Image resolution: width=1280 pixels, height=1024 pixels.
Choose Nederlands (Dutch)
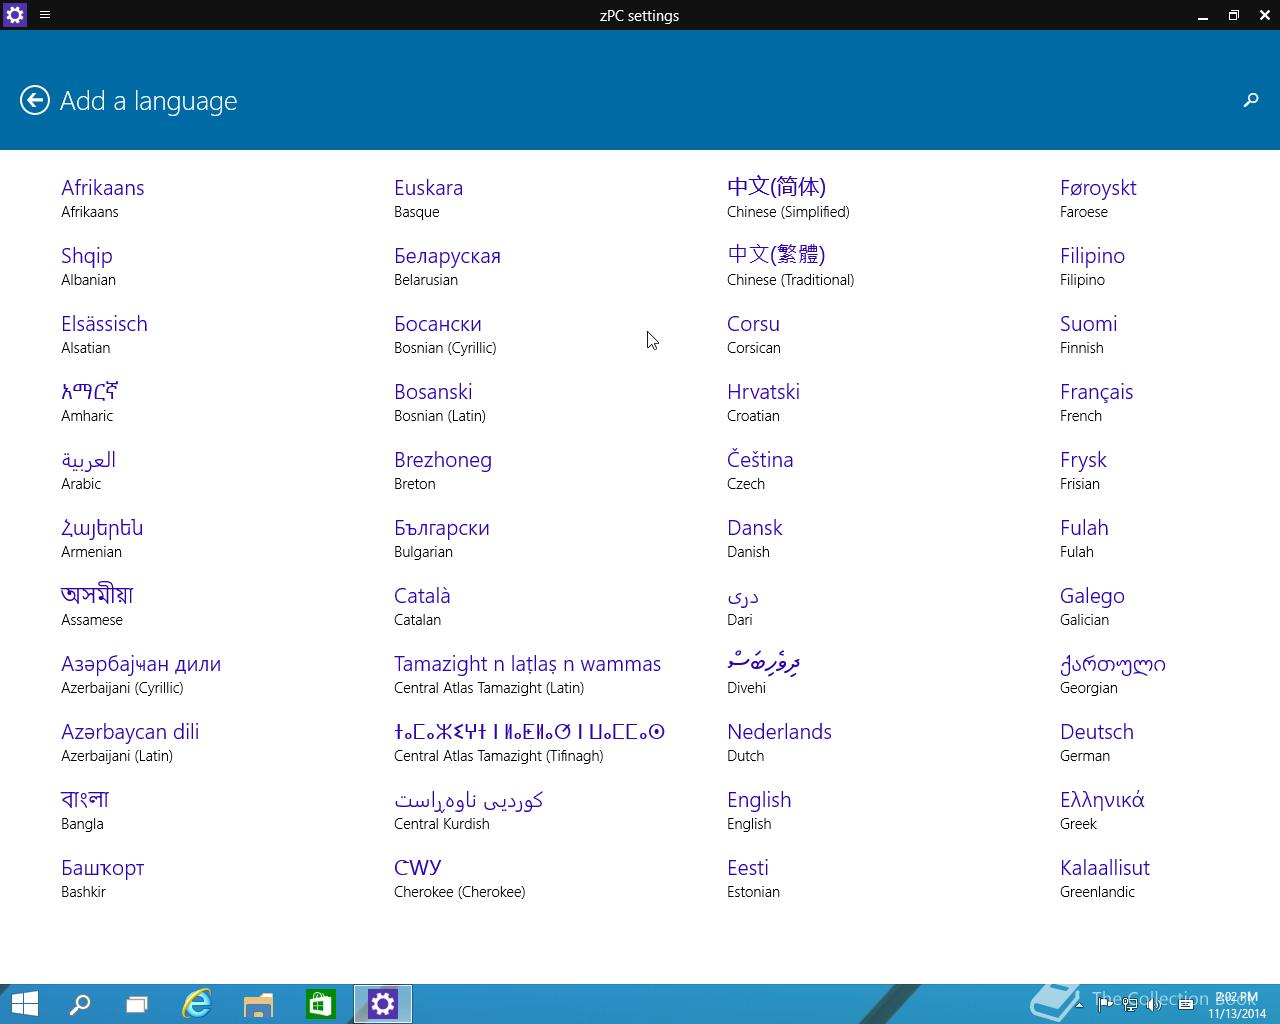pyautogui.click(x=780, y=742)
